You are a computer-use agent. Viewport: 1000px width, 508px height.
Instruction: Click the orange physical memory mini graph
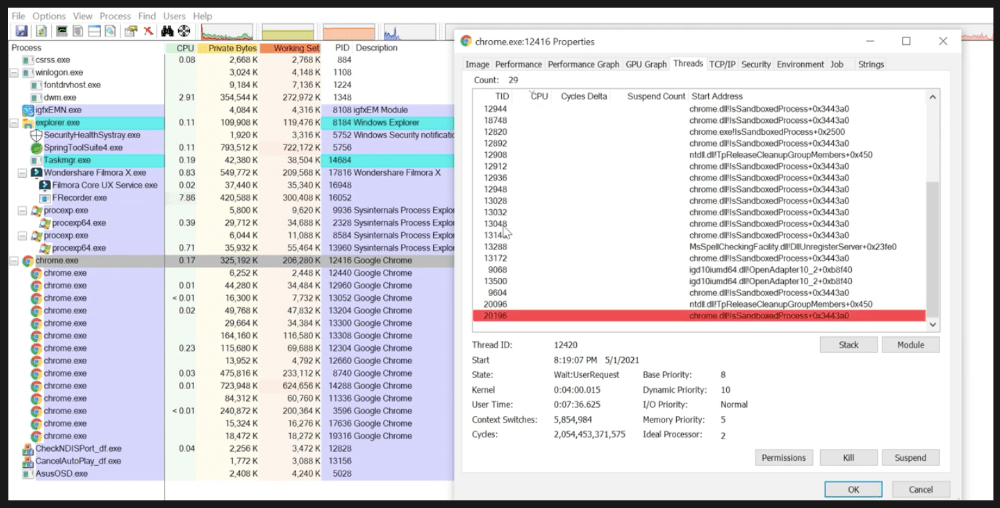pyautogui.click(x=349, y=31)
